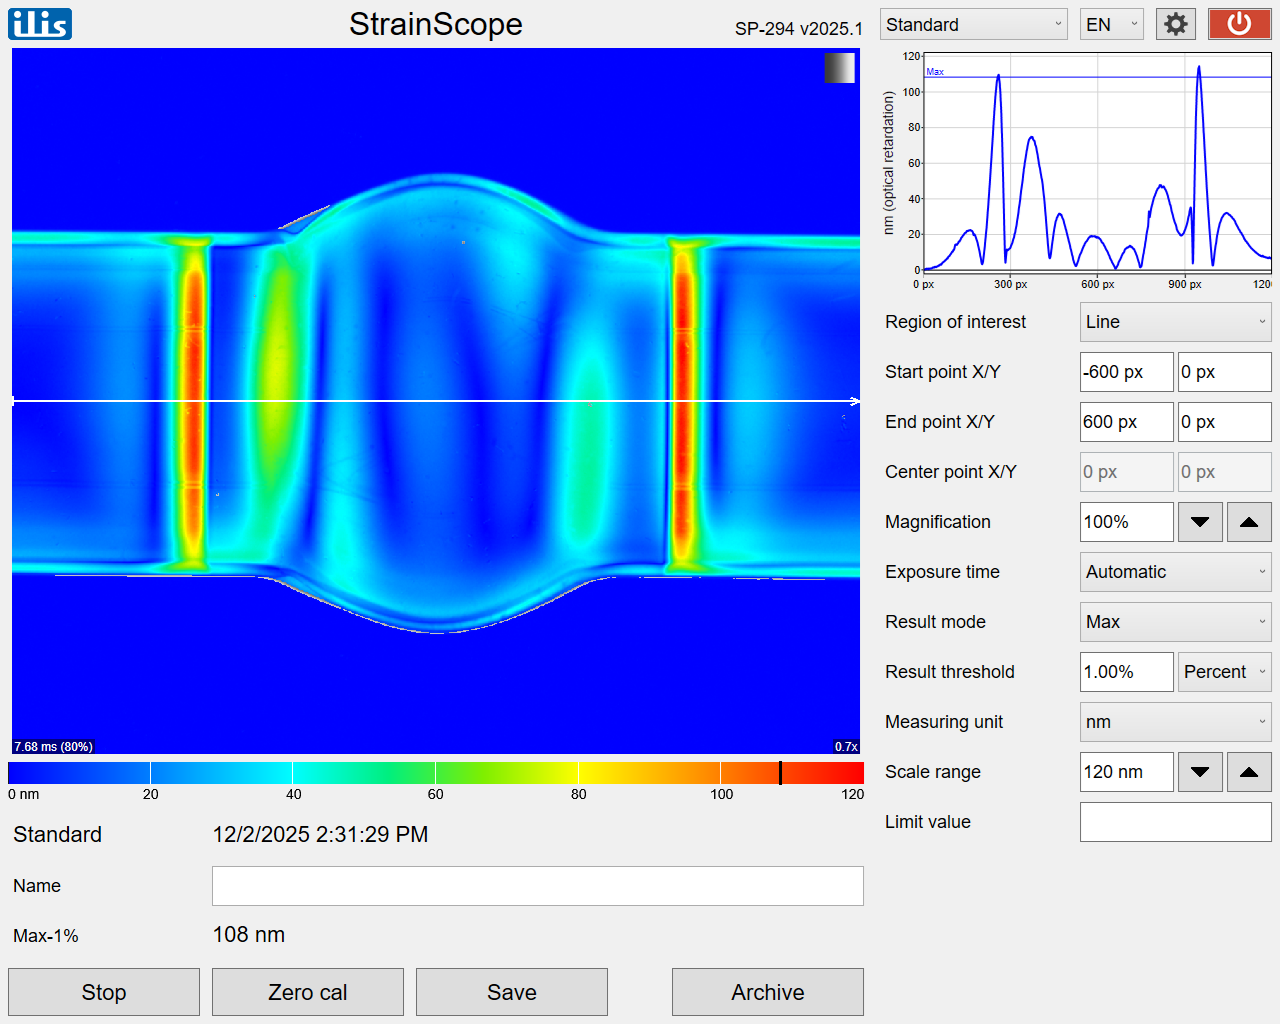
Task: Decrease scale range with down arrow
Action: (1200, 772)
